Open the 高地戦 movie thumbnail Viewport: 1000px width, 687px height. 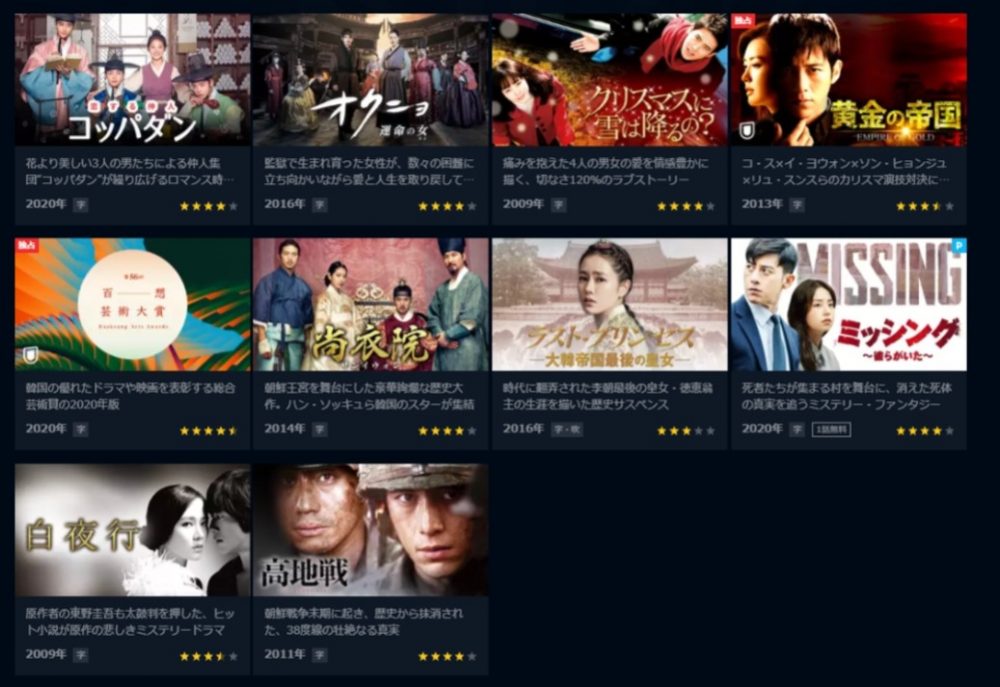tap(371, 530)
